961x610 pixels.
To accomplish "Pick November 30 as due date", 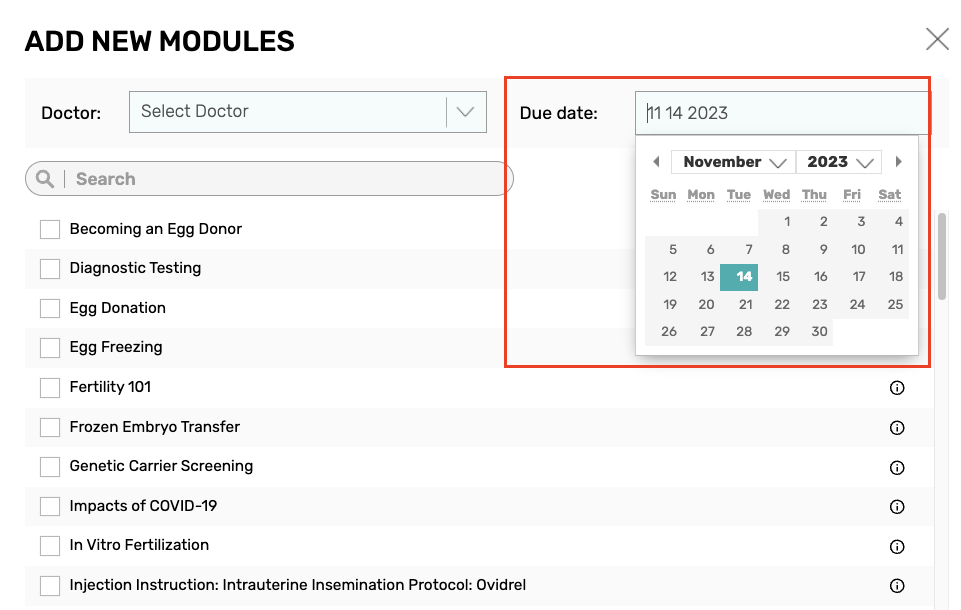I will pyautogui.click(x=819, y=331).
